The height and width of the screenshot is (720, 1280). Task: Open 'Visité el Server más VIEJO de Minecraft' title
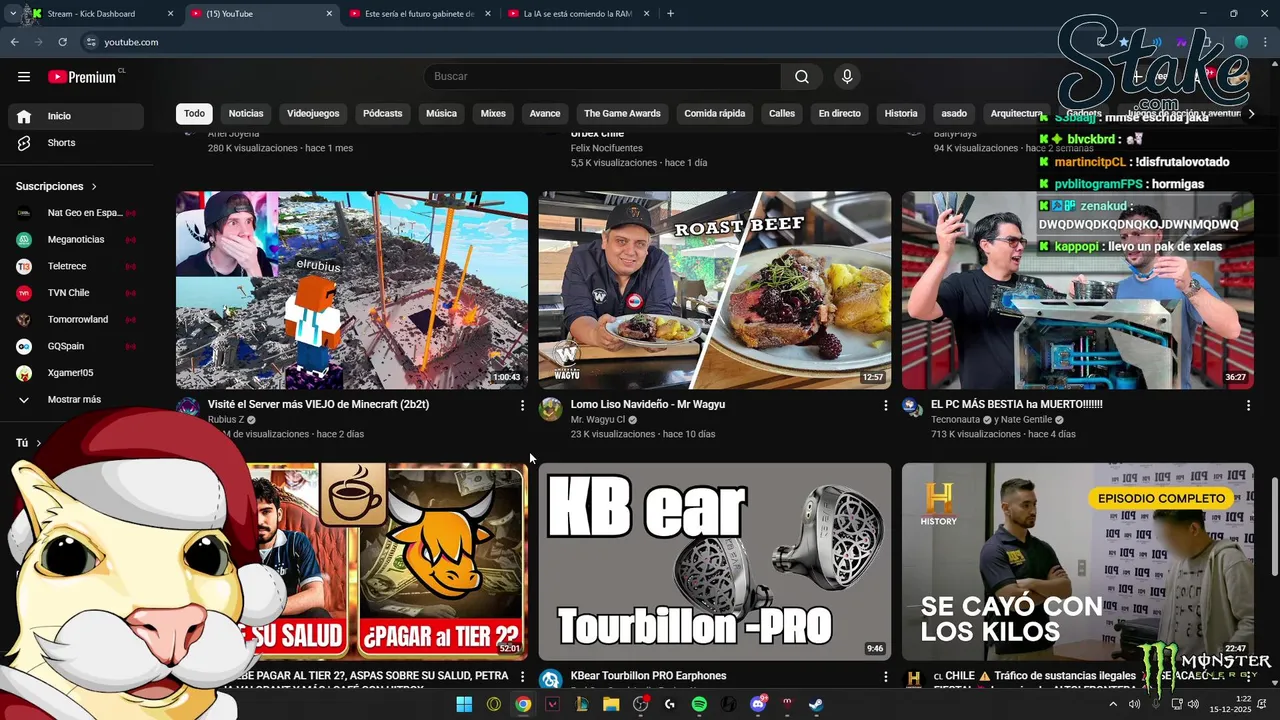[x=318, y=405]
